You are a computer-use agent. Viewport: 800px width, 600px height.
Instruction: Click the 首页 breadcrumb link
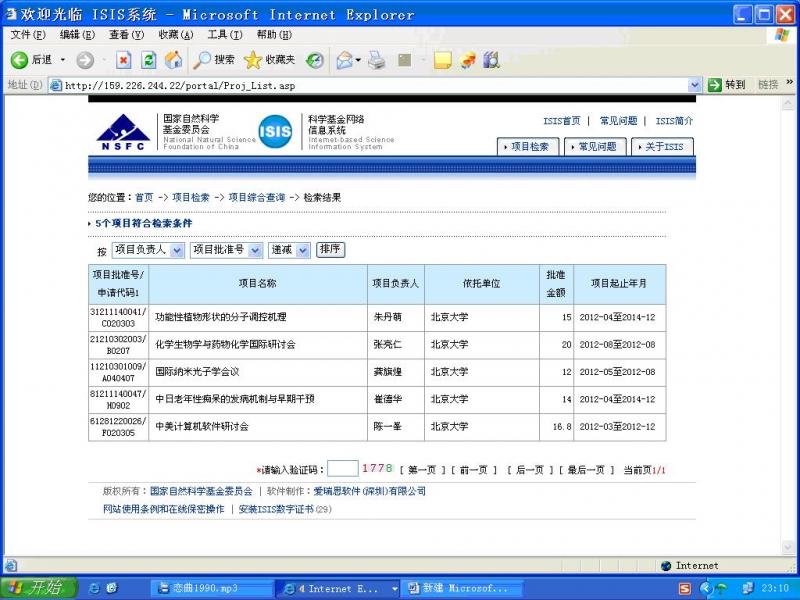(144, 197)
